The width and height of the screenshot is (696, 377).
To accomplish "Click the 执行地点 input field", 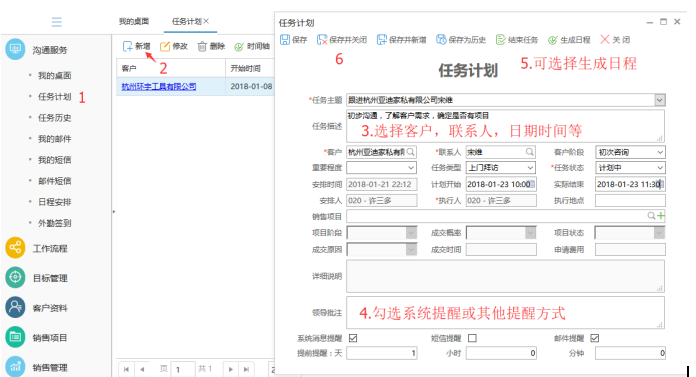I will [x=630, y=201].
